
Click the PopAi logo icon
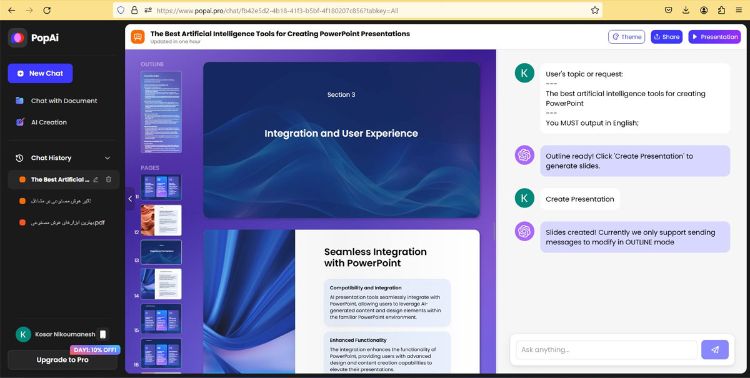coord(18,38)
